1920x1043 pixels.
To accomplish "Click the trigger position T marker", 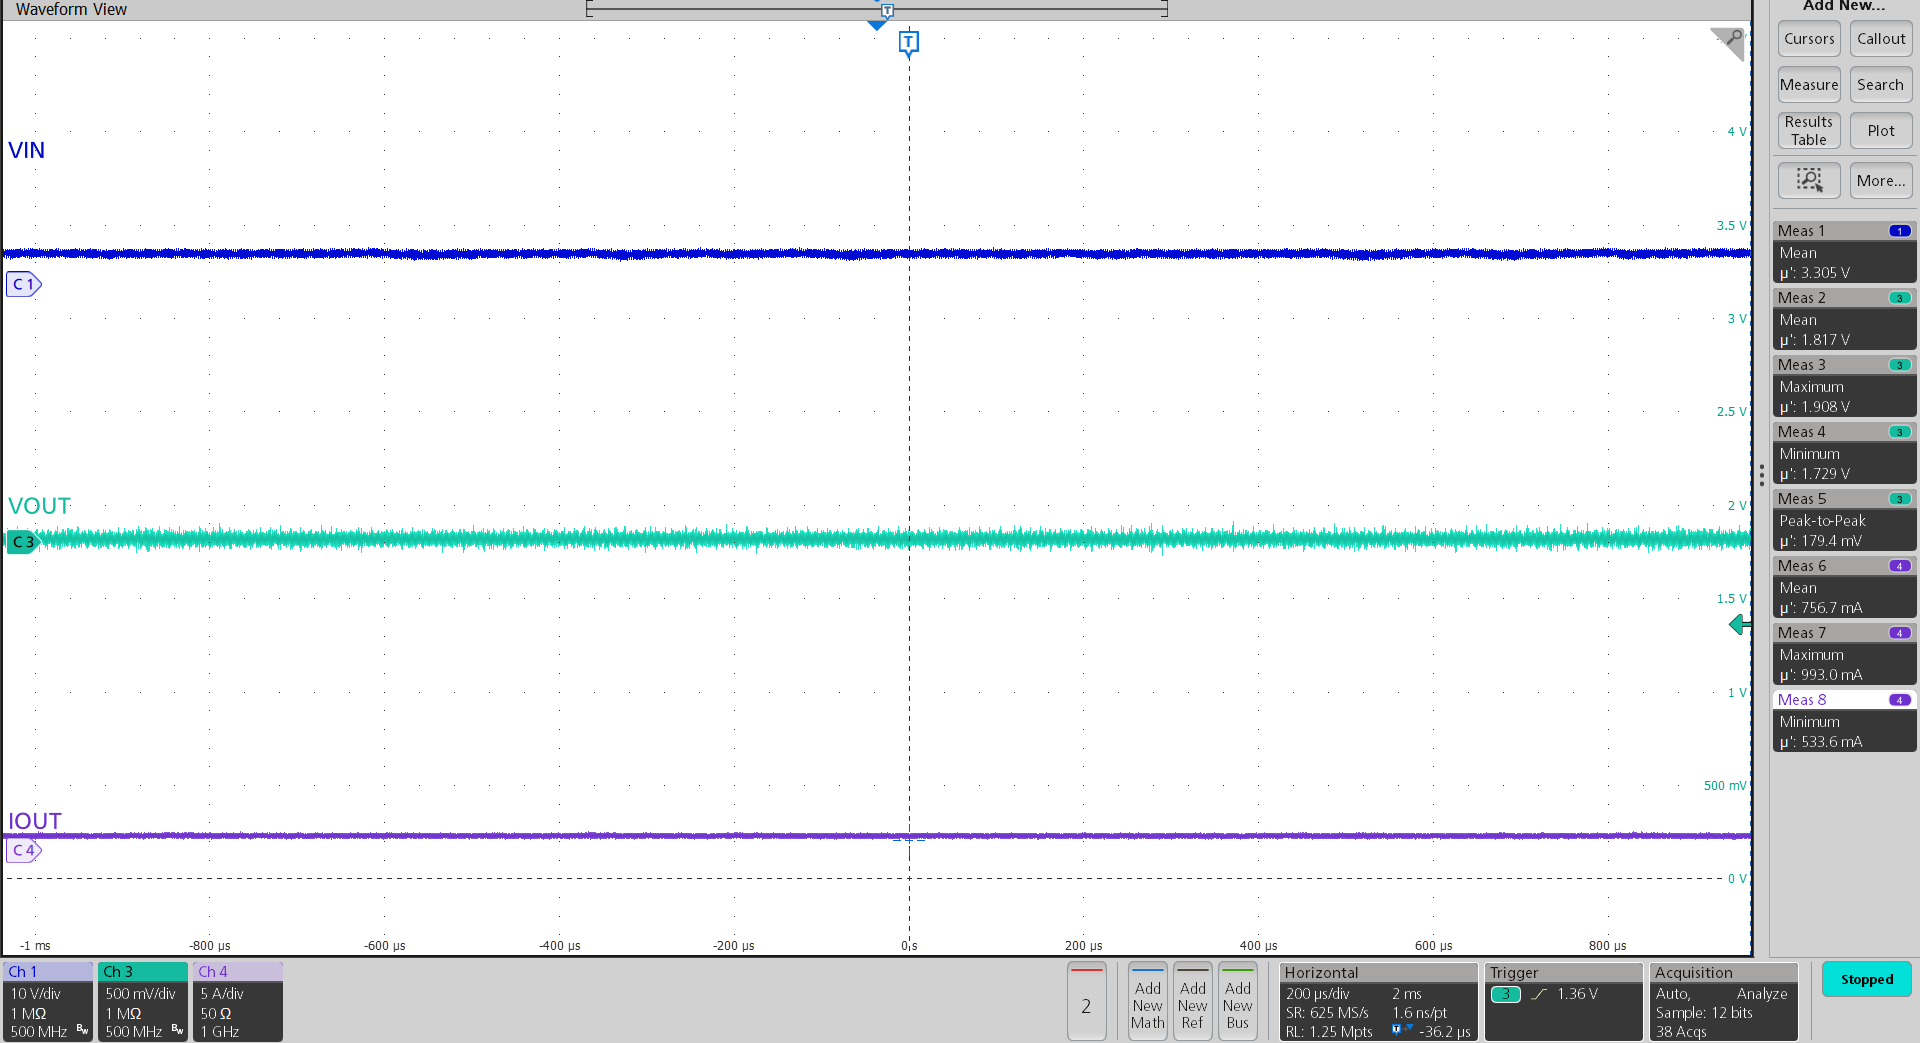I will 908,43.
